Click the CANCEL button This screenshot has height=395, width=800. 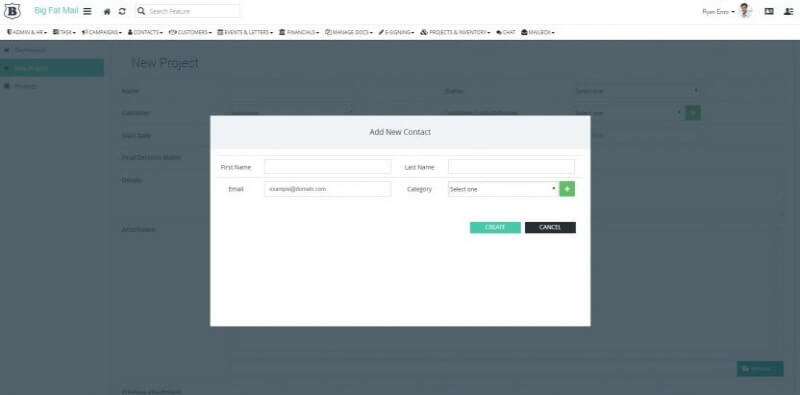[x=550, y=228]
